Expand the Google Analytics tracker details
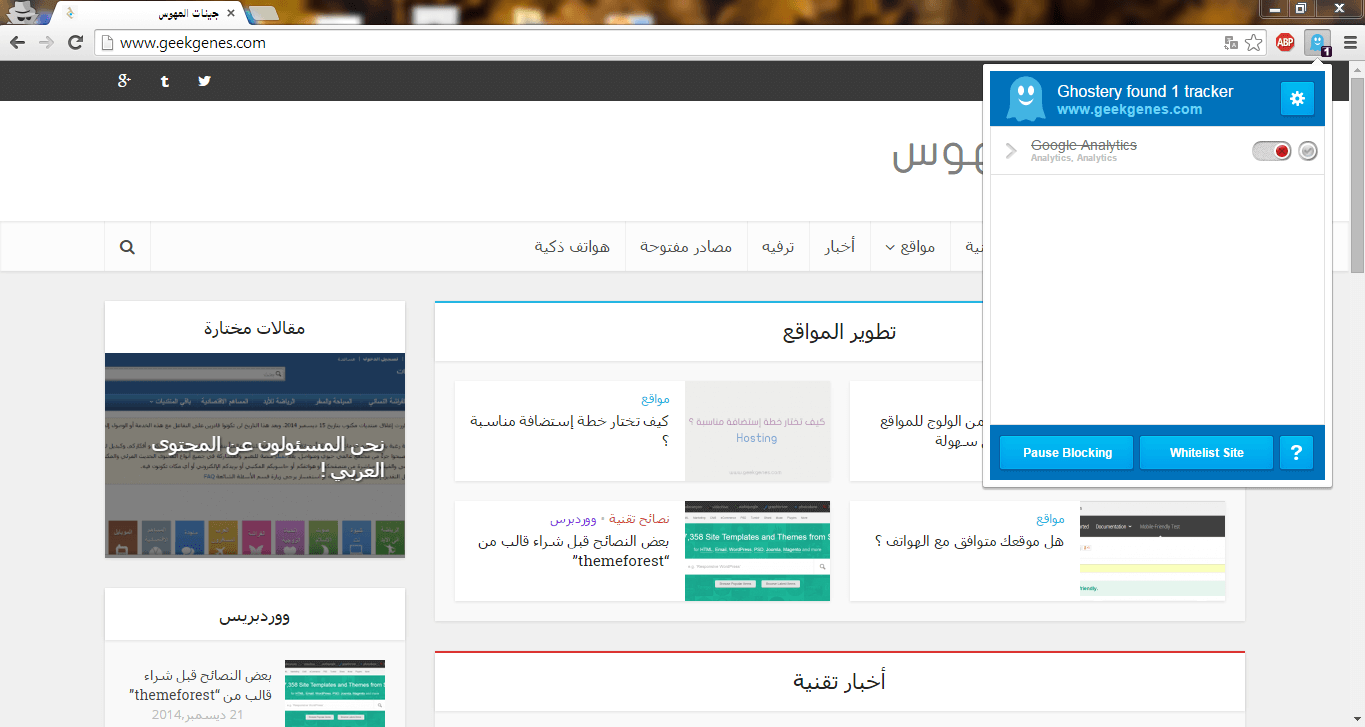 (1011, 151)
